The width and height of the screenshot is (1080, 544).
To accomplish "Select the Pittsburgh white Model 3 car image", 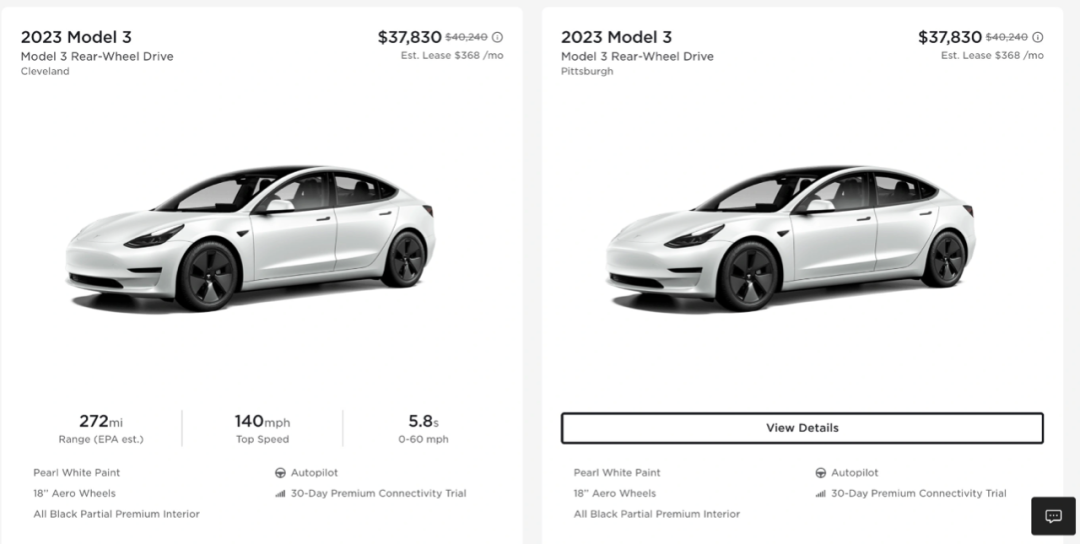I will click(x=790, y=238).
